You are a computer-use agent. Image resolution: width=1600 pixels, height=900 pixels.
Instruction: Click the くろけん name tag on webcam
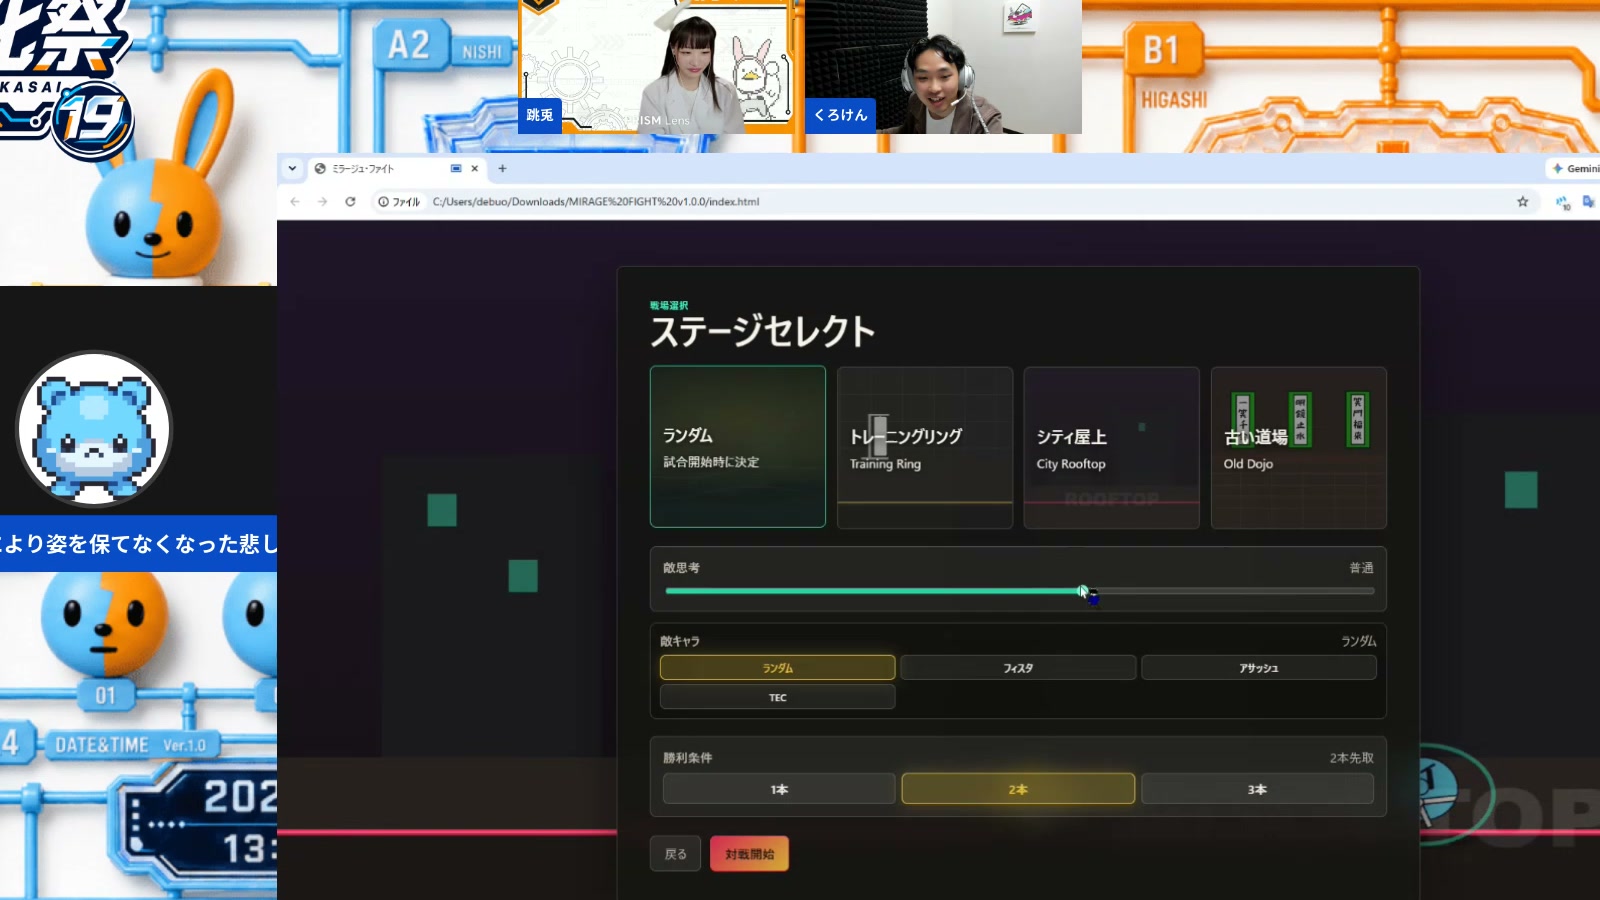coord(840,115)
